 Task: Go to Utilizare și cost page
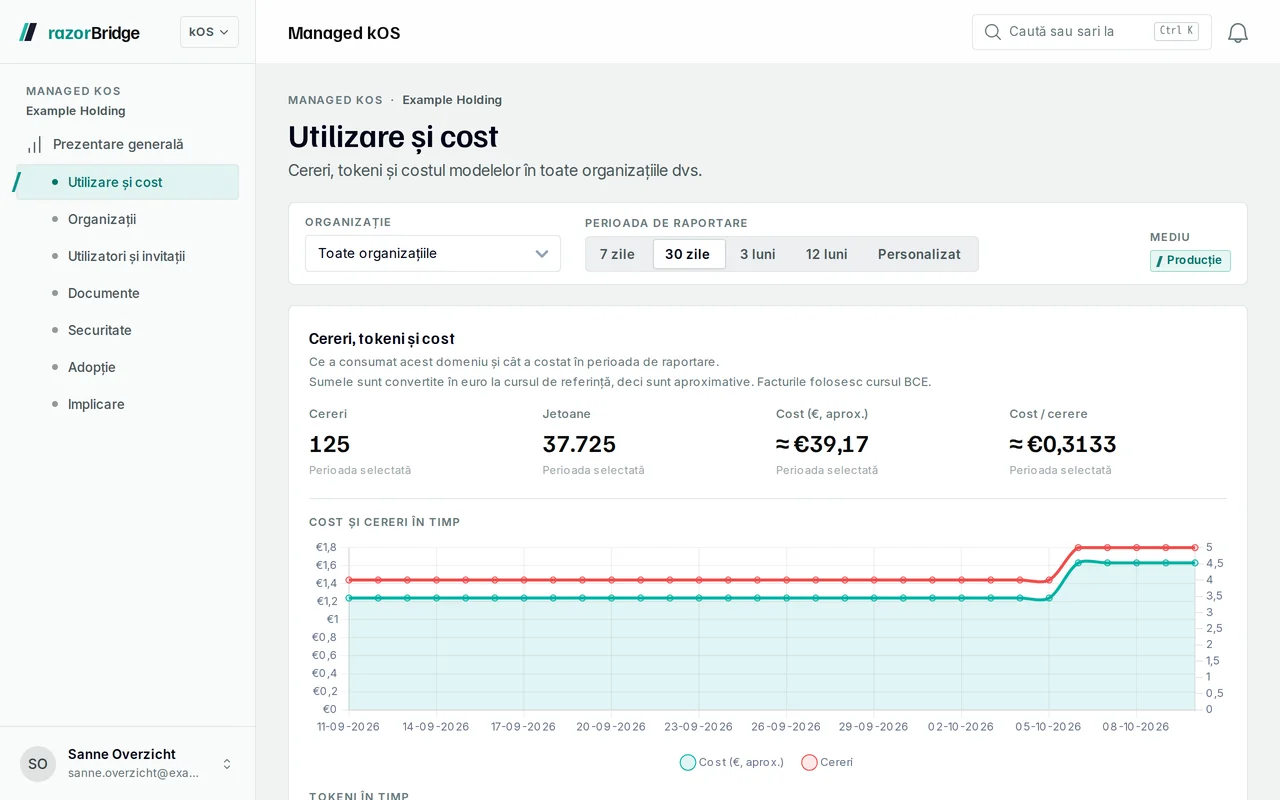point(127,182)
